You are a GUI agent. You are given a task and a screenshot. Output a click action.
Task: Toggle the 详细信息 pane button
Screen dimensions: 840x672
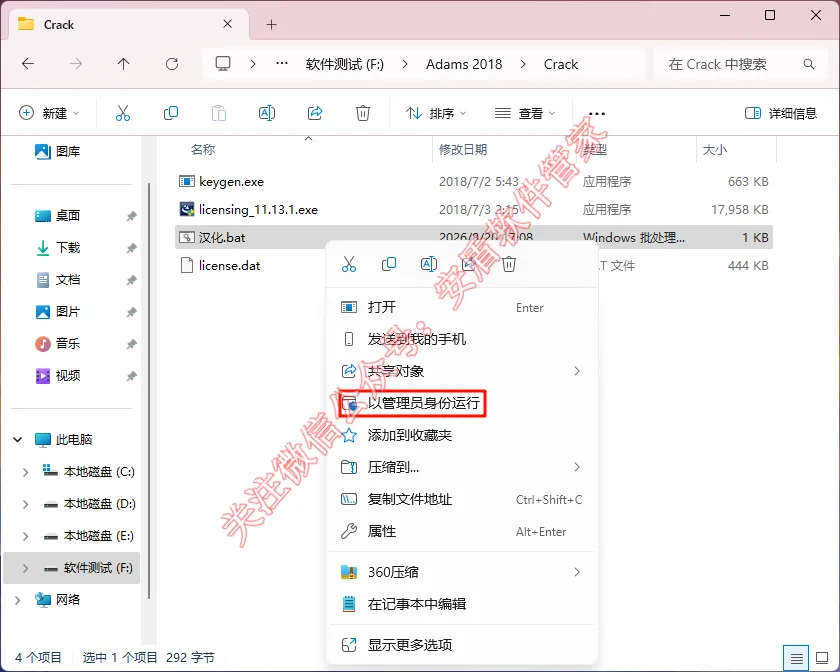(x=781, y=113)
